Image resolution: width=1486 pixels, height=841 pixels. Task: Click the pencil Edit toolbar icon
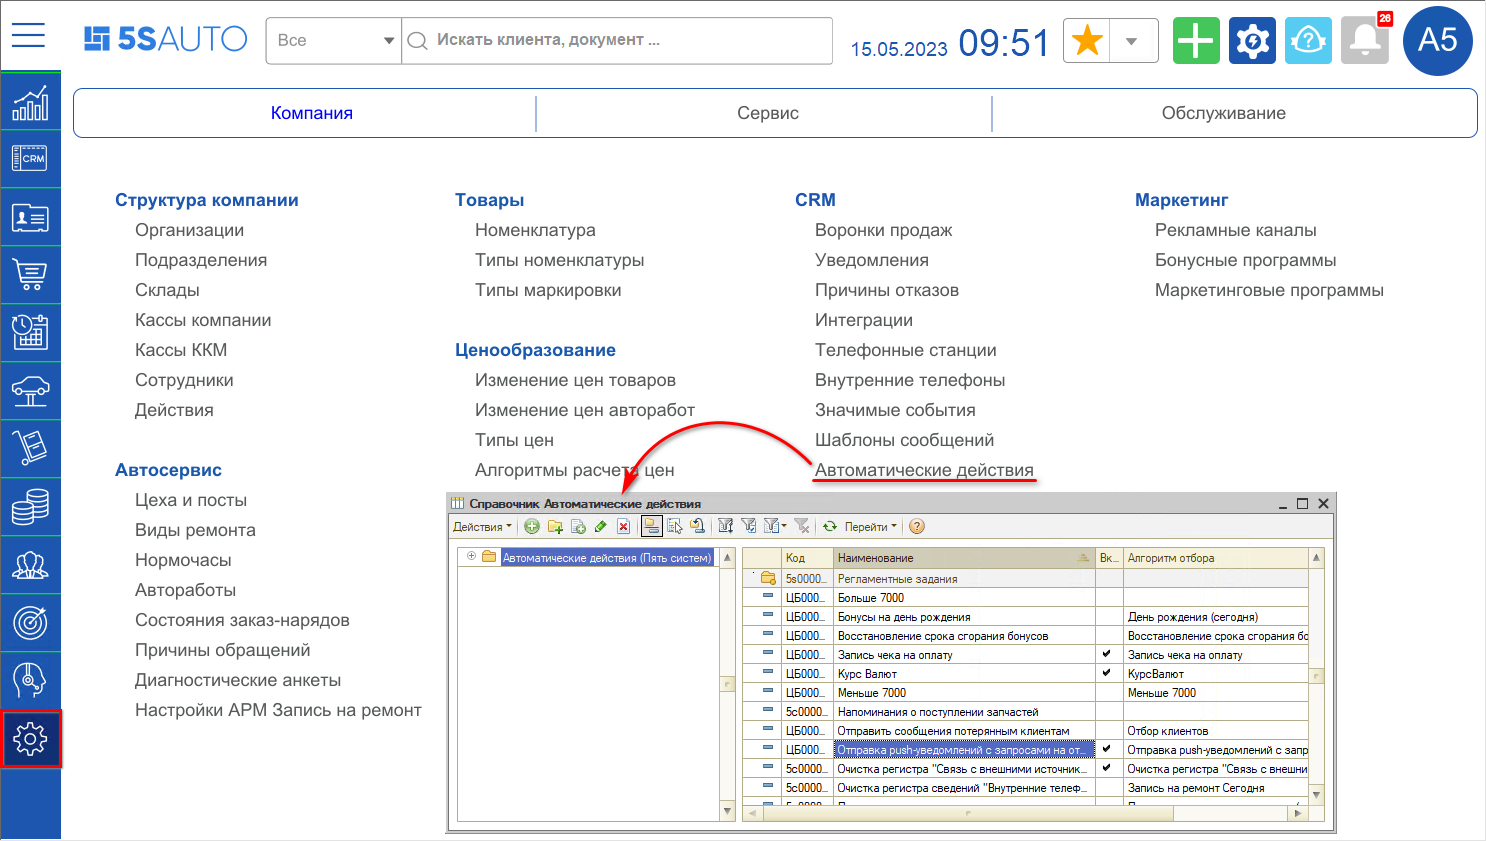(601, 526)
